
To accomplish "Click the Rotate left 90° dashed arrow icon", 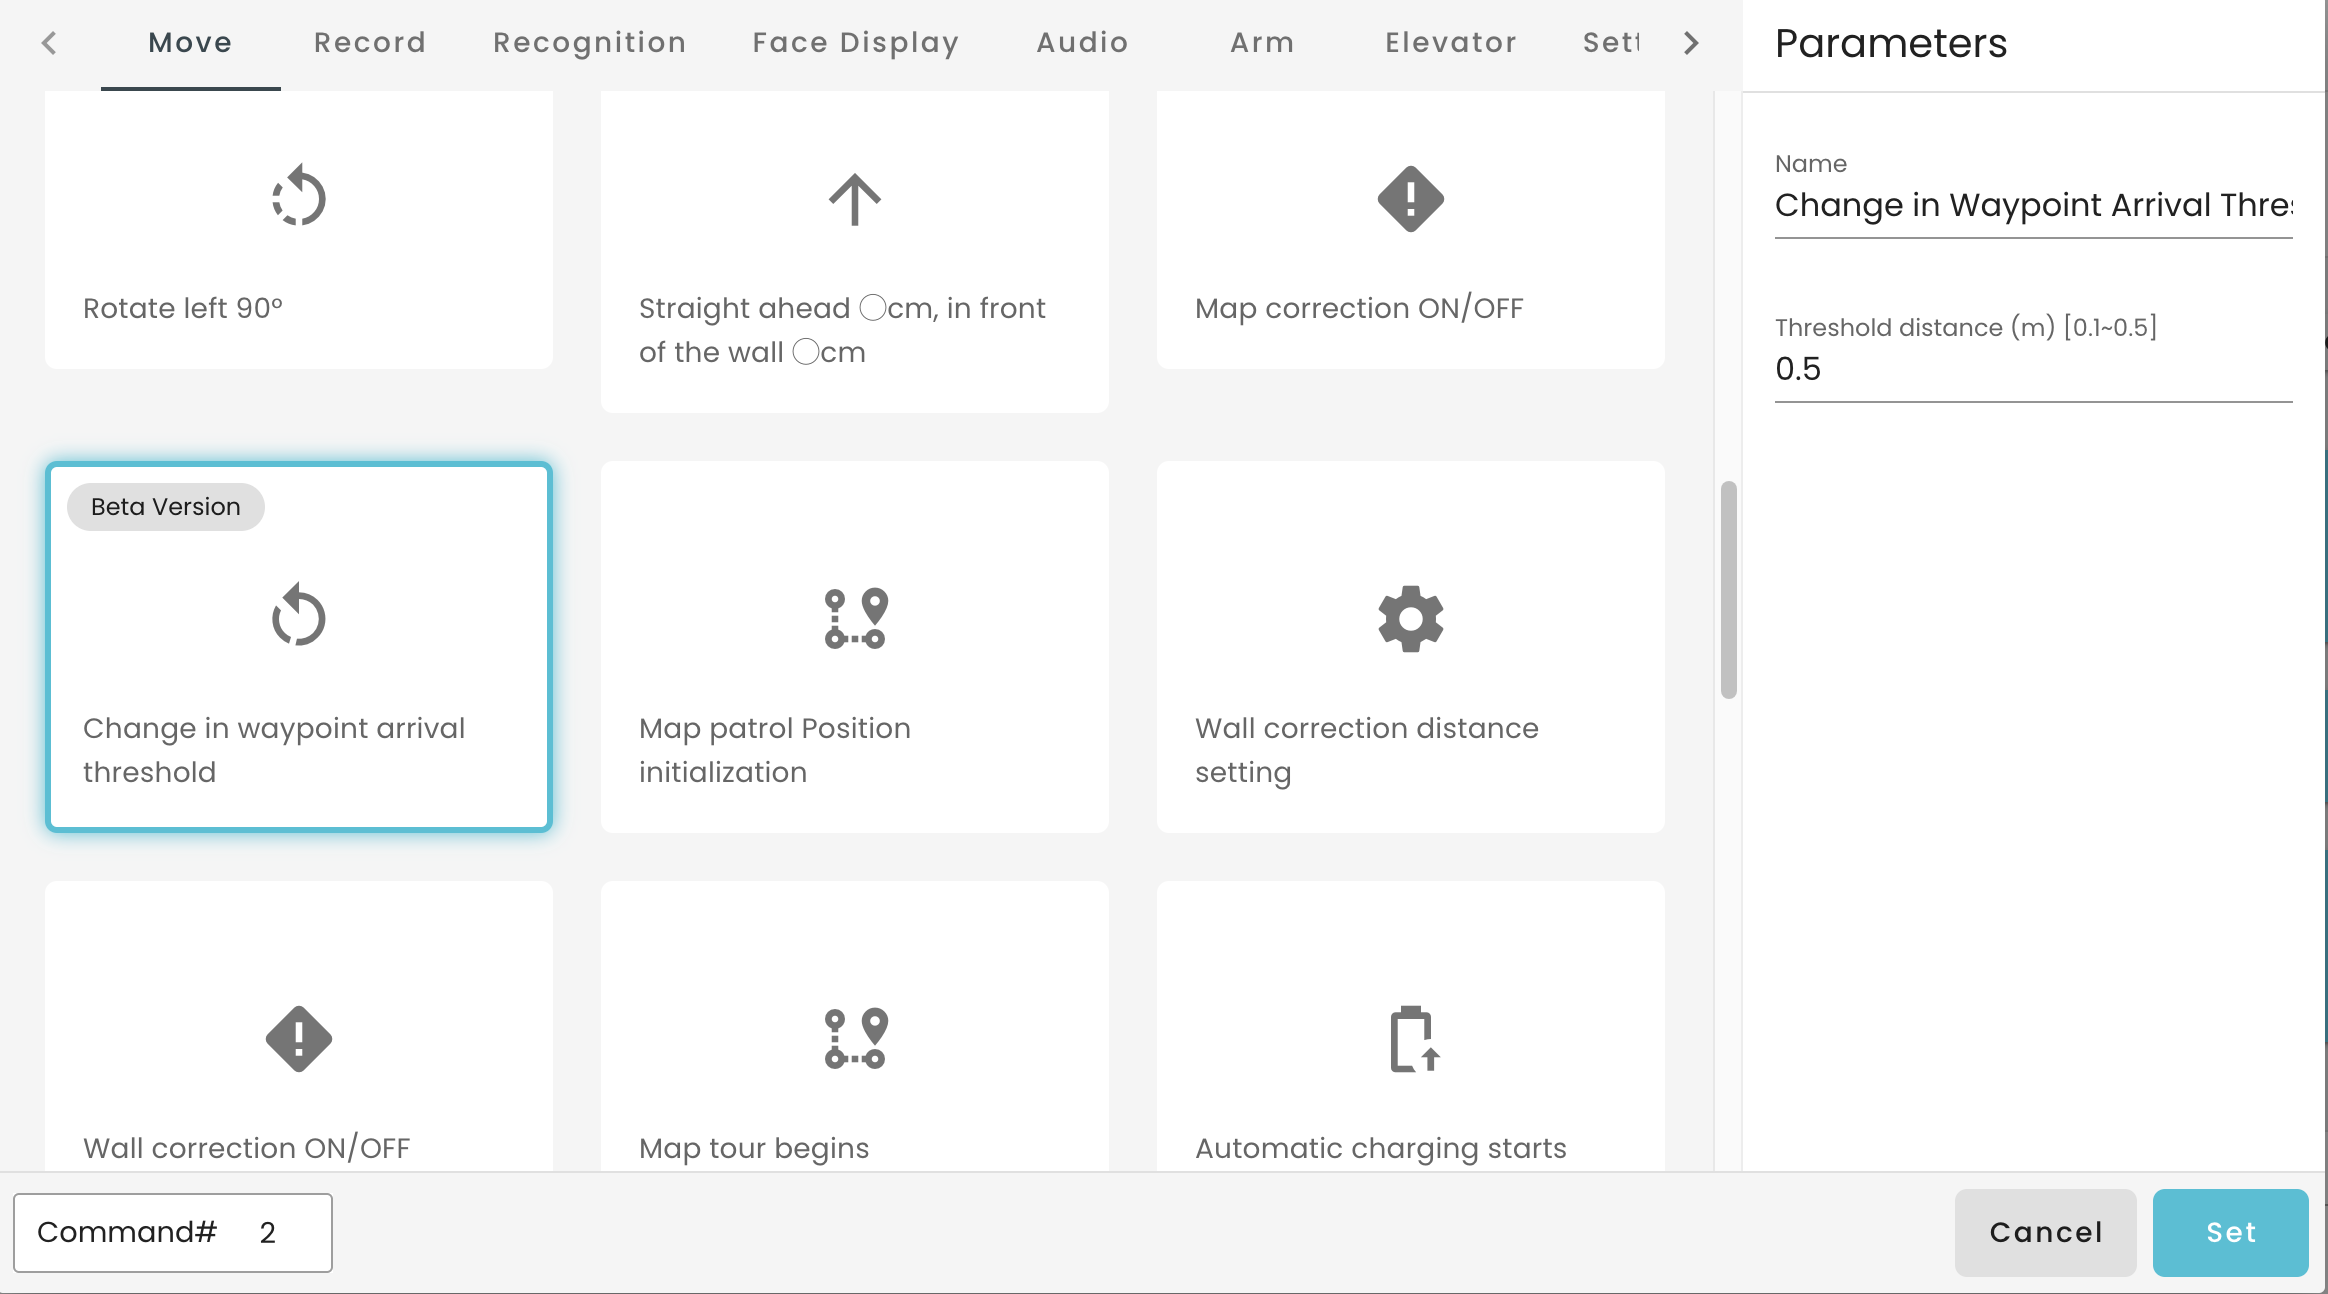I will coord(299,197).
